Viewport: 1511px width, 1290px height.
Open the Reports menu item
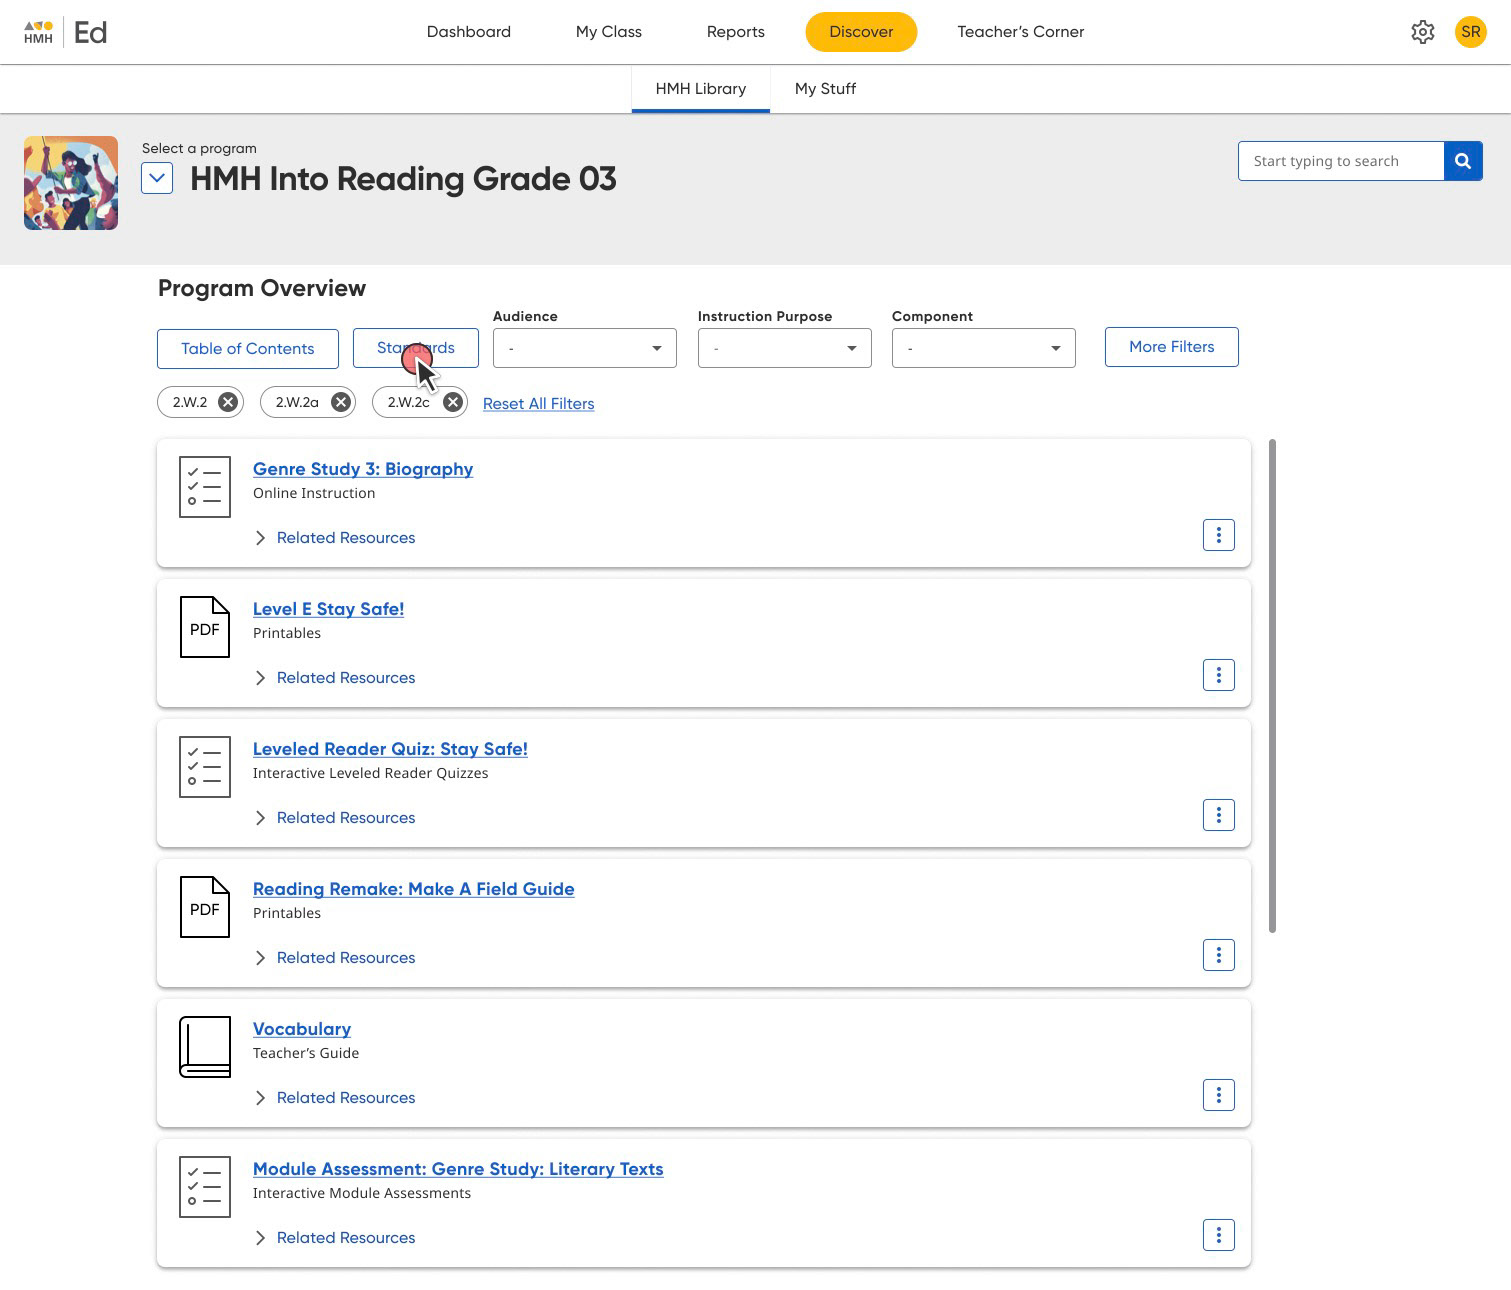point(735,32)
